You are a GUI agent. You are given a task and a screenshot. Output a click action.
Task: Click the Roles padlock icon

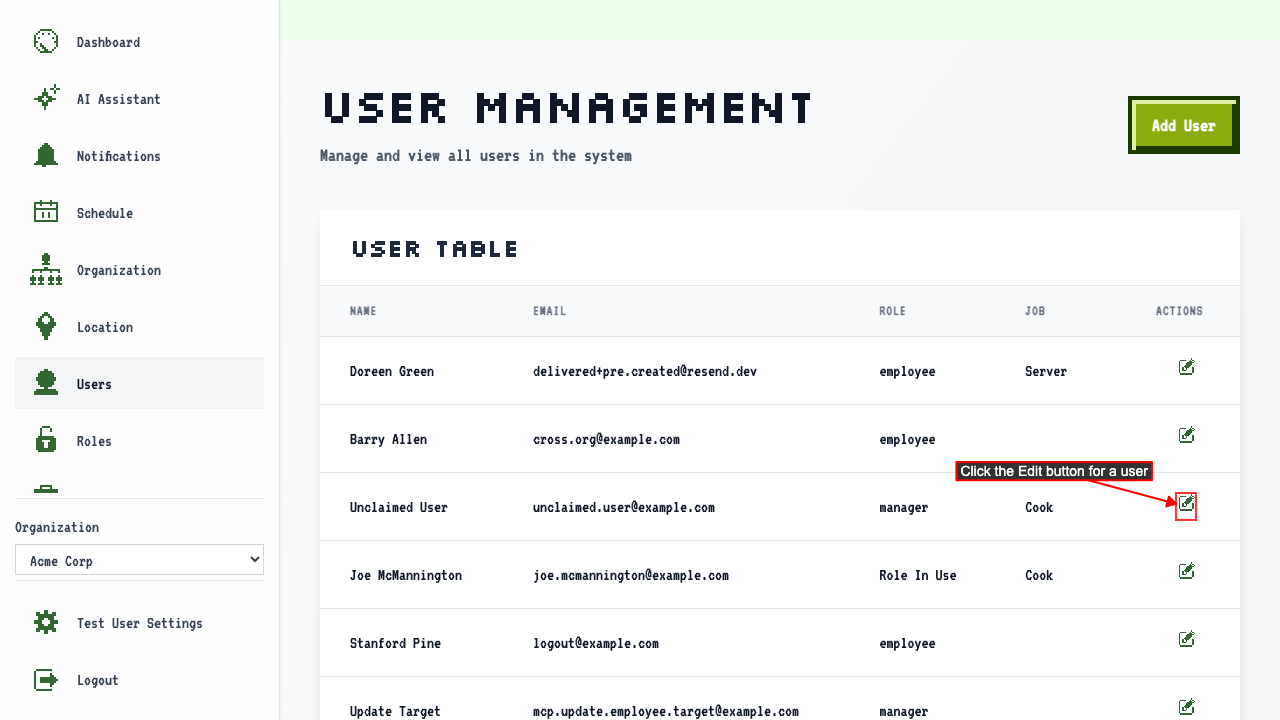point(46,440)
